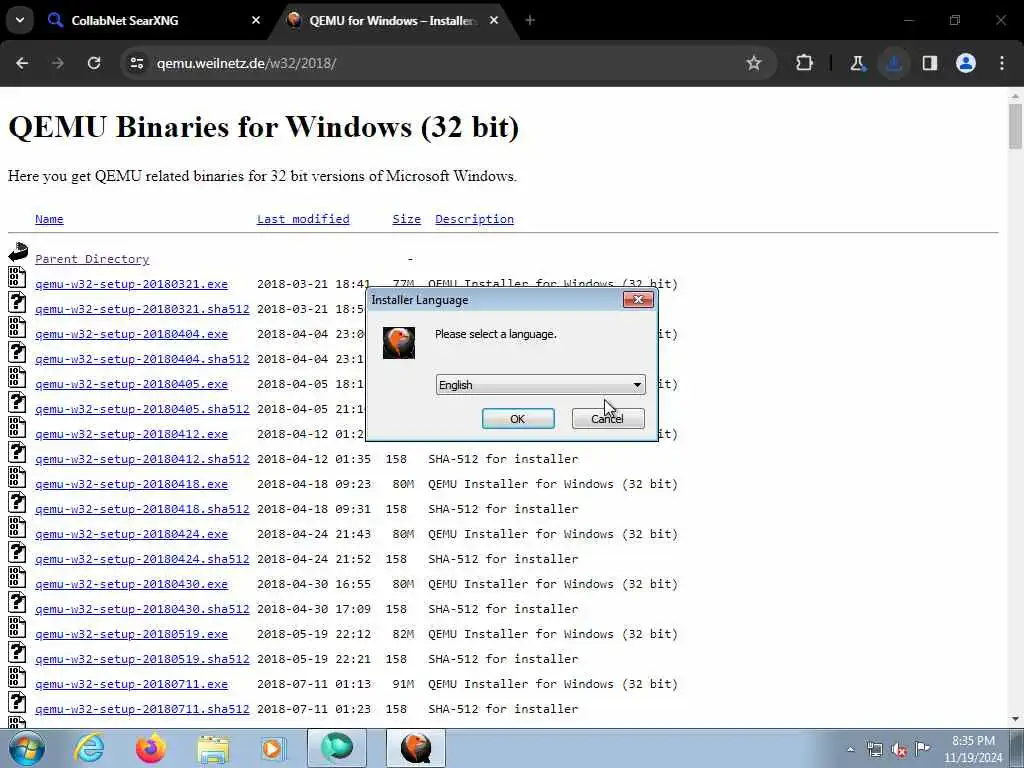Click the address bar URL

click(x=246, y=63)
